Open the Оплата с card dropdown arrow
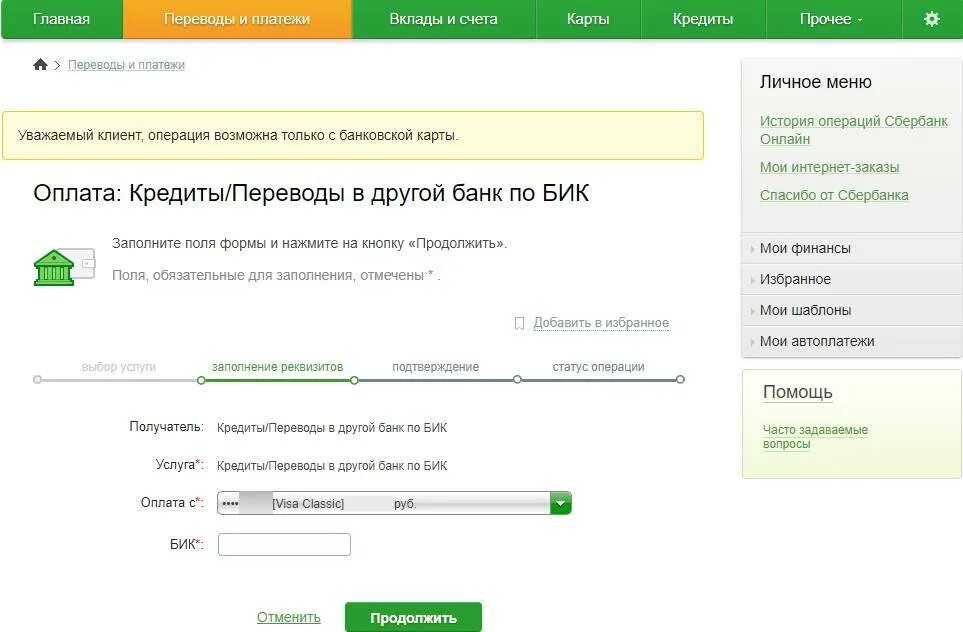The width and height of the screenshot is (963, 632). point(561,504)
